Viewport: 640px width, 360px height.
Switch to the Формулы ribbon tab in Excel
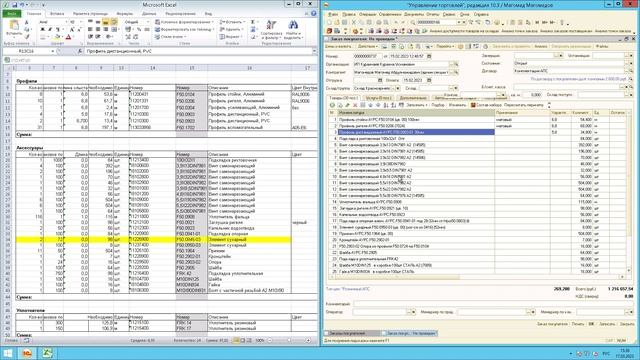(124, 14)
